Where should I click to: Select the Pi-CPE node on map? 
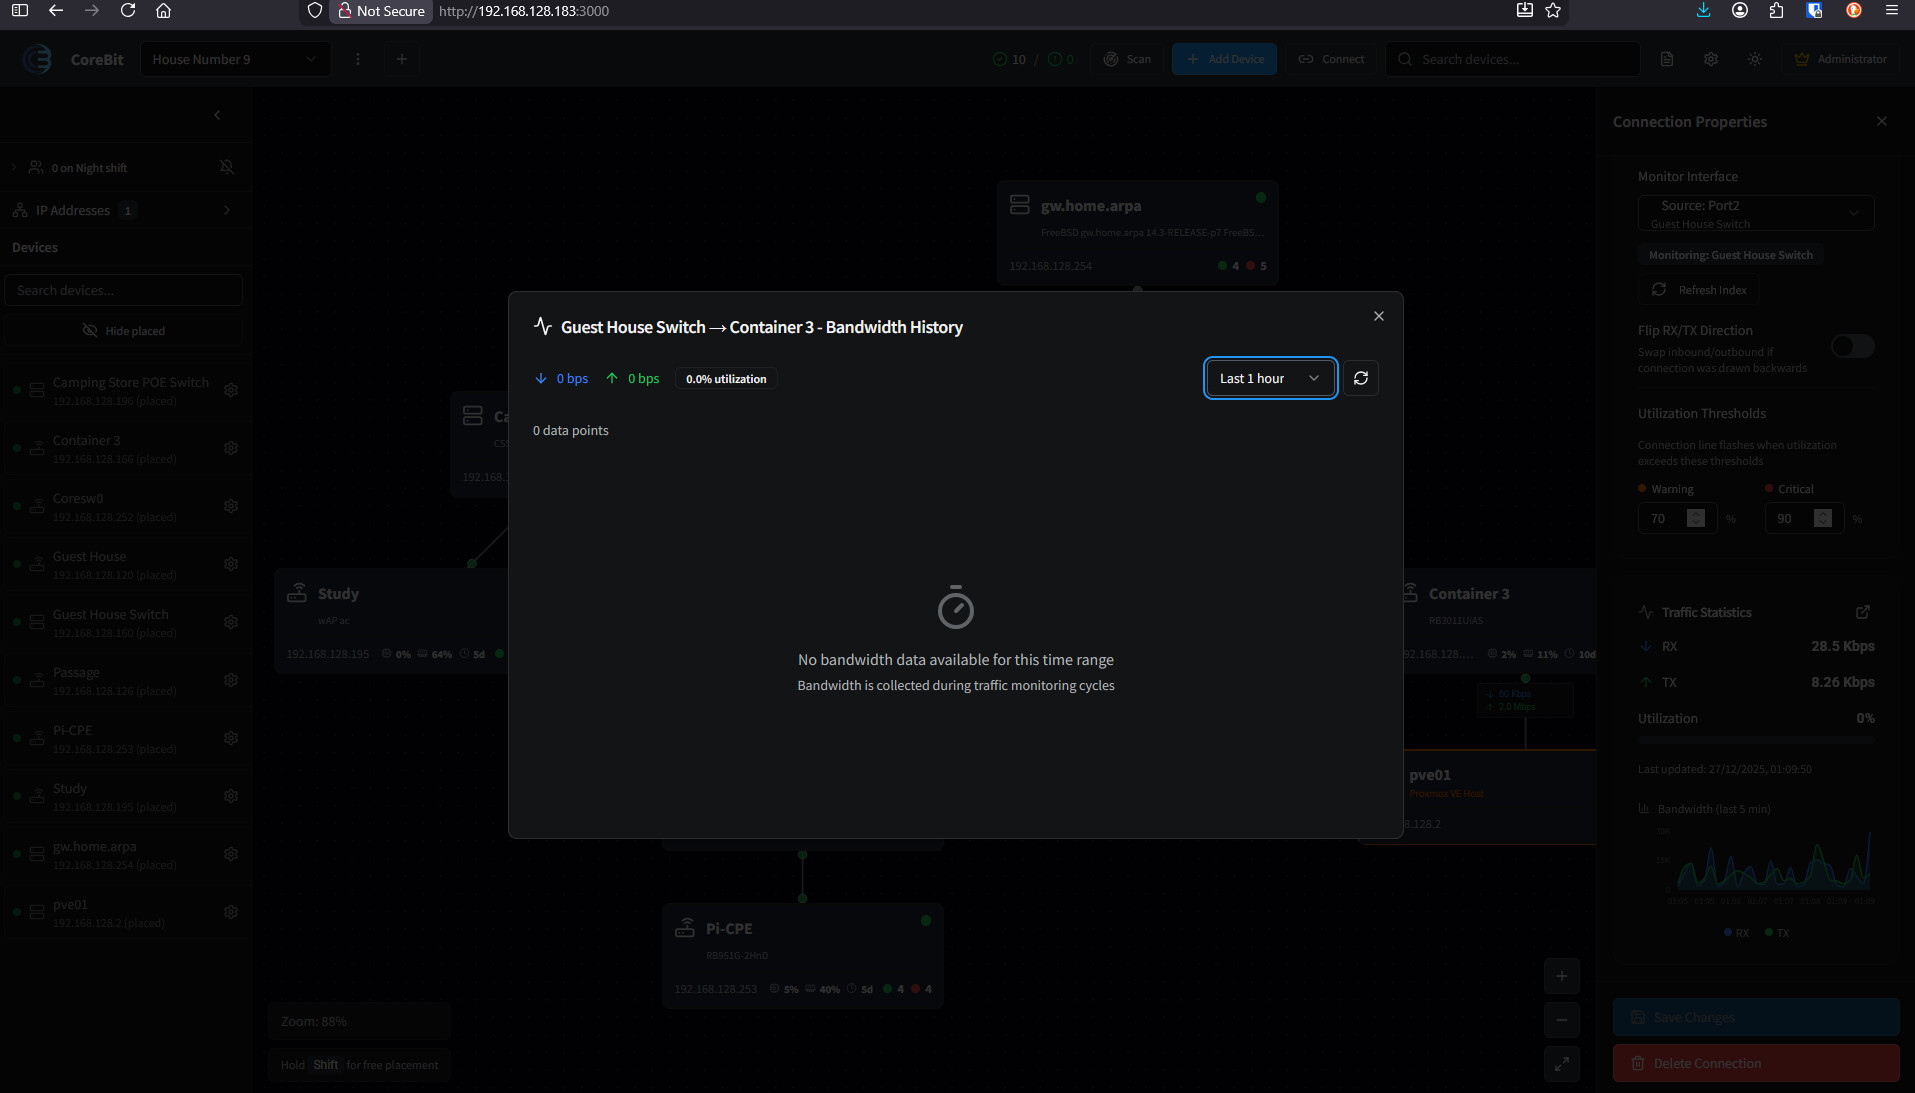(802, 956)
